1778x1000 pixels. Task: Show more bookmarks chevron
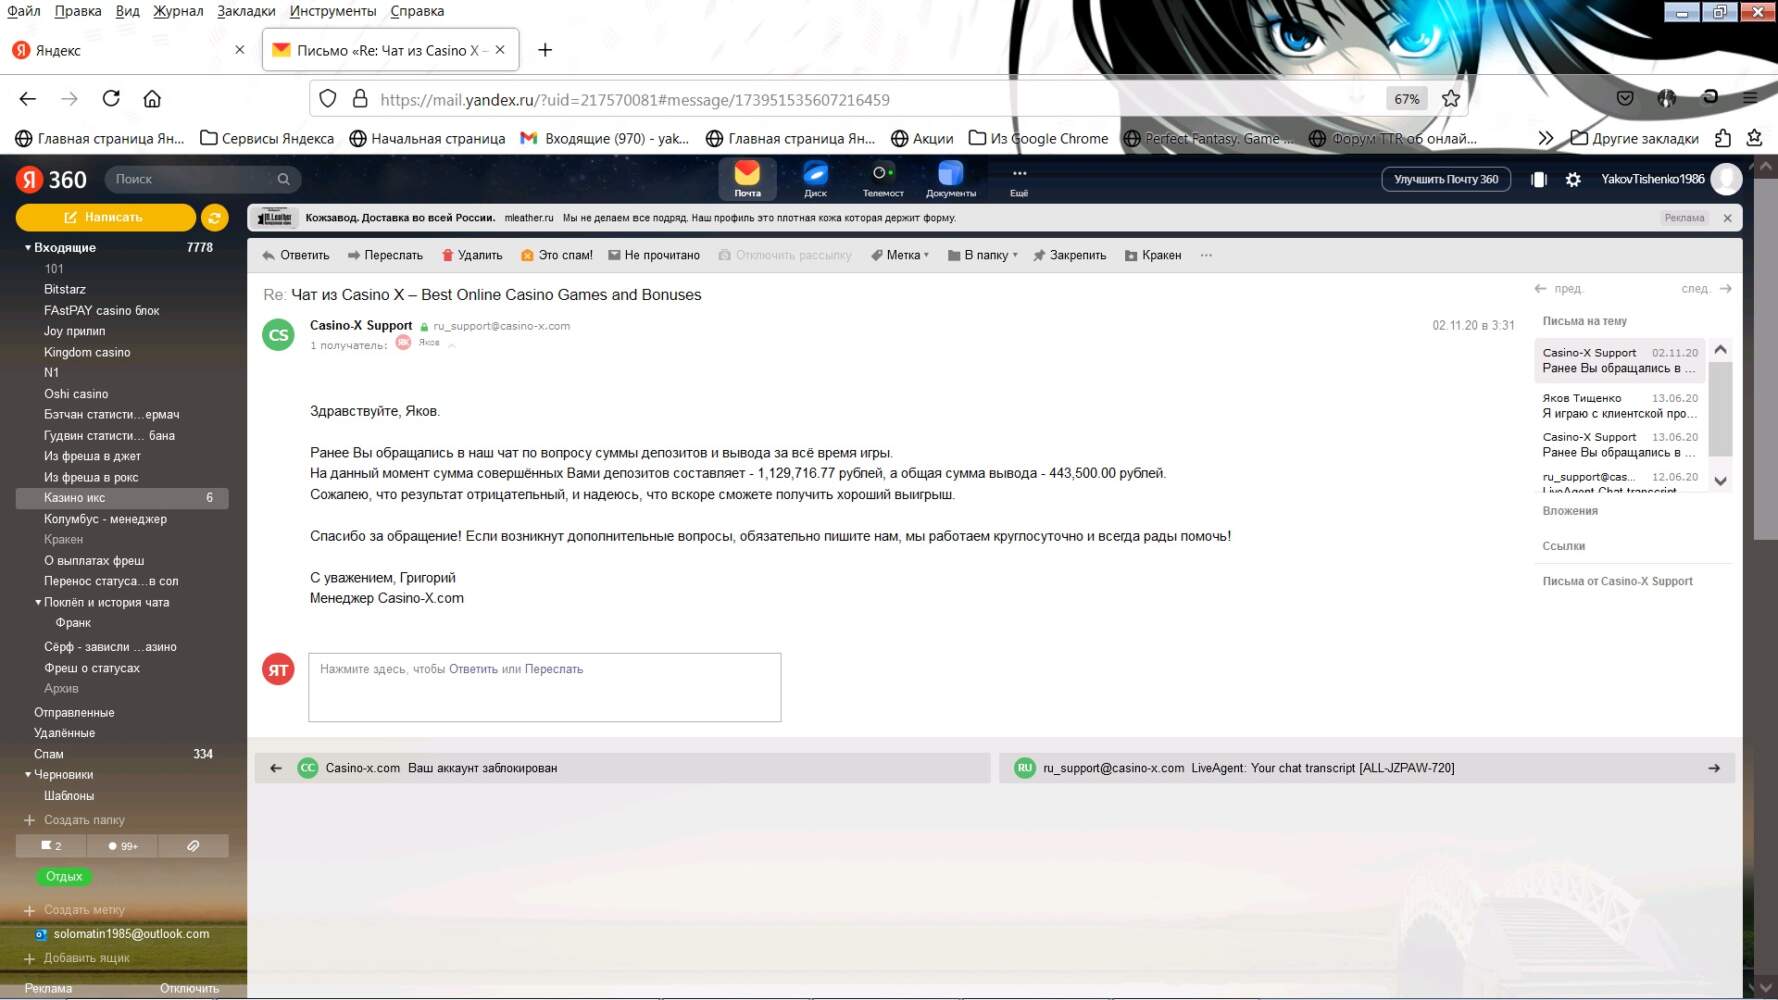point(1545,138)
